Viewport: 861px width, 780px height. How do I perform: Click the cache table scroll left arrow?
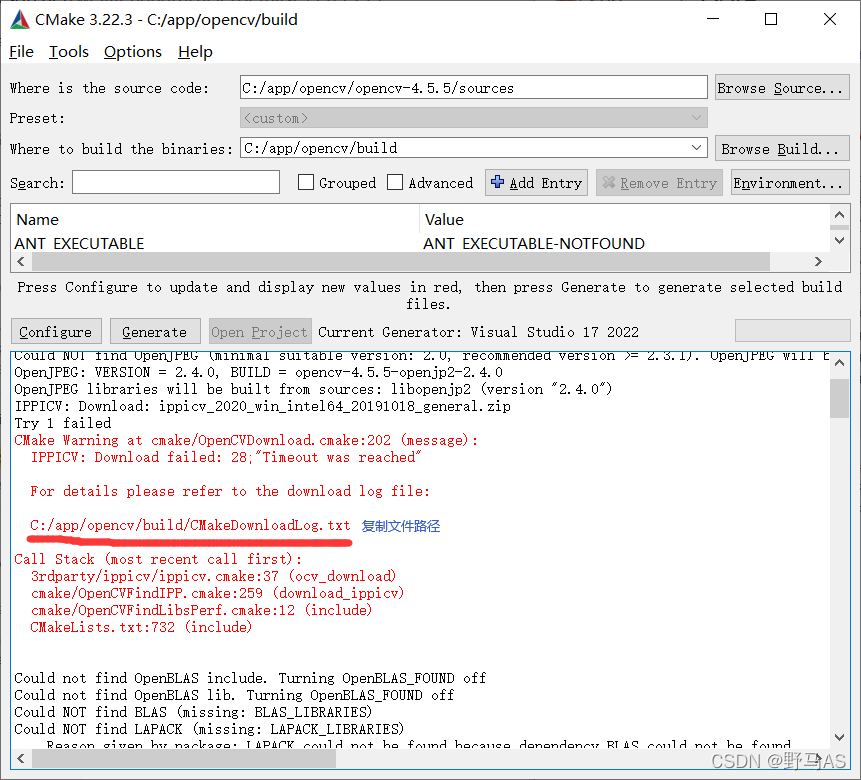coord(21,261)
